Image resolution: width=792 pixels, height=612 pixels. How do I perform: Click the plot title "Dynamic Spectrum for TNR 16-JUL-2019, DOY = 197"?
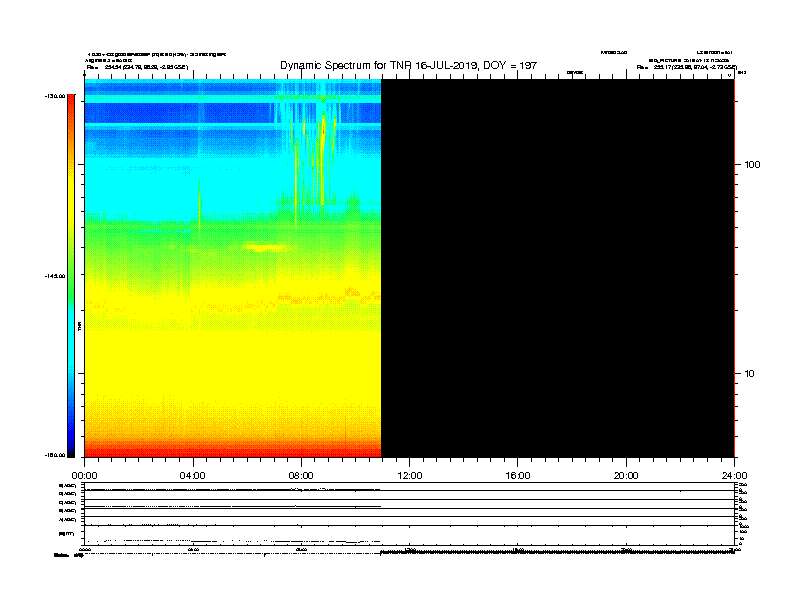pyautogui.click(x=408, y=65)
